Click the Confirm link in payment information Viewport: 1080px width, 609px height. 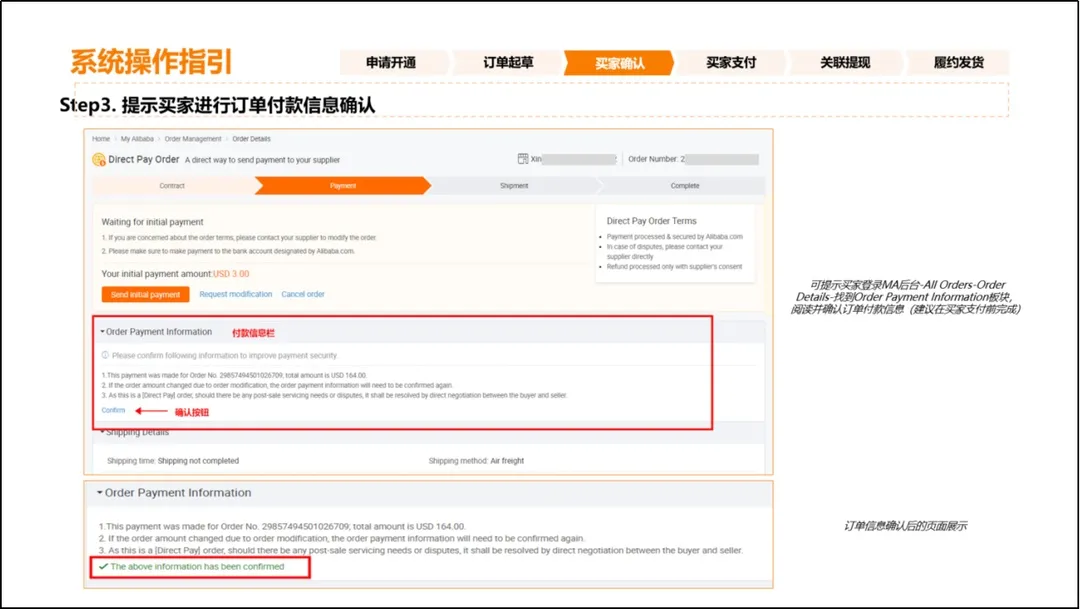pyautogui.click(x=113, y=411)
